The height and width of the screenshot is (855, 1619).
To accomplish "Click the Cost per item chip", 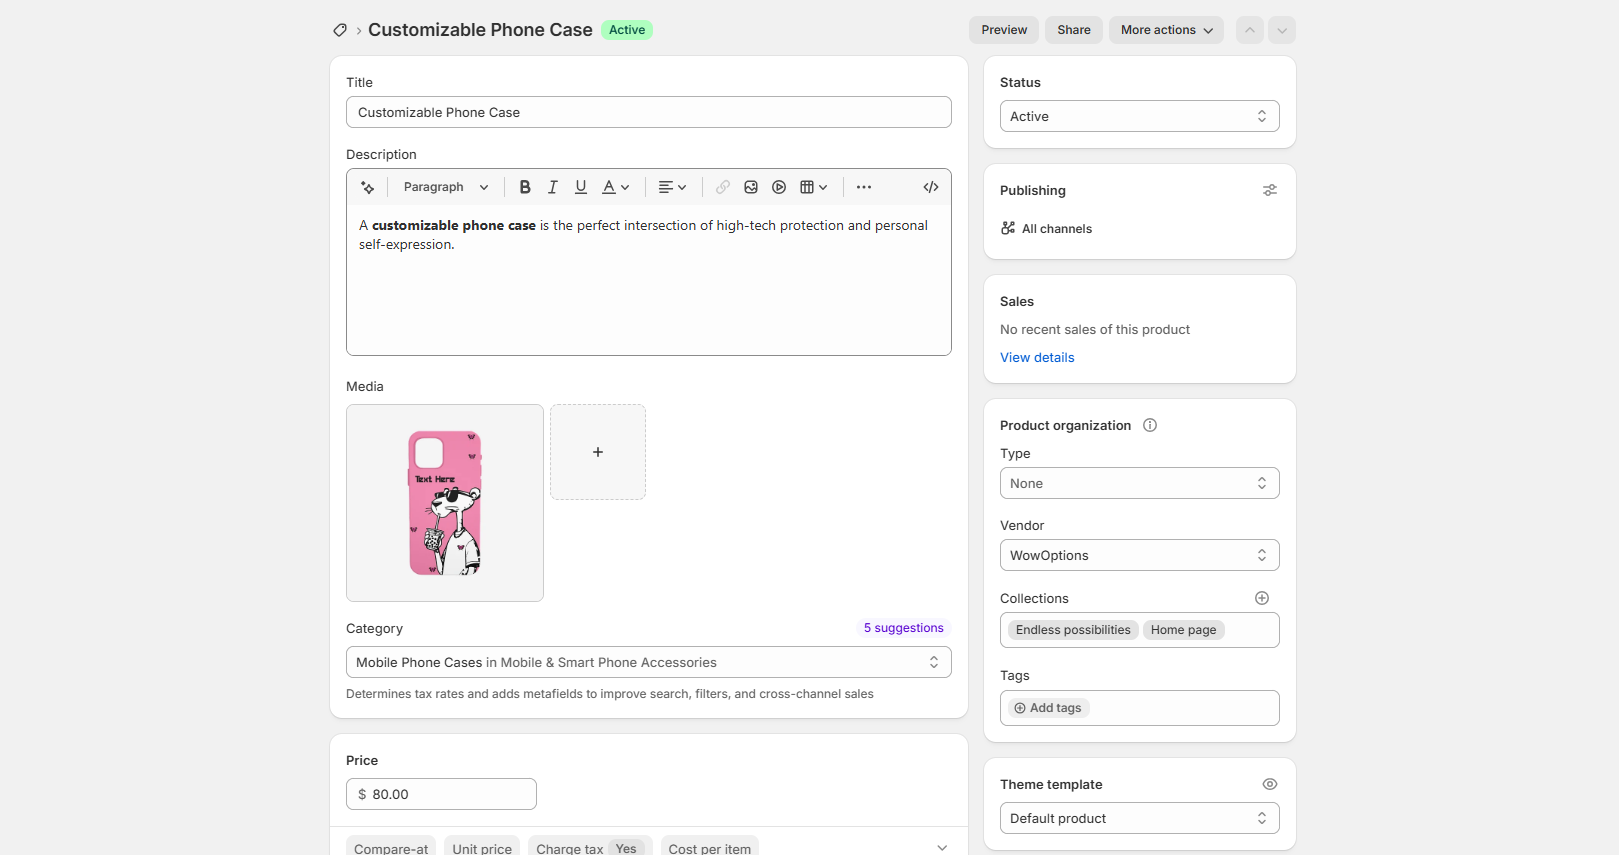I will 710,848.
